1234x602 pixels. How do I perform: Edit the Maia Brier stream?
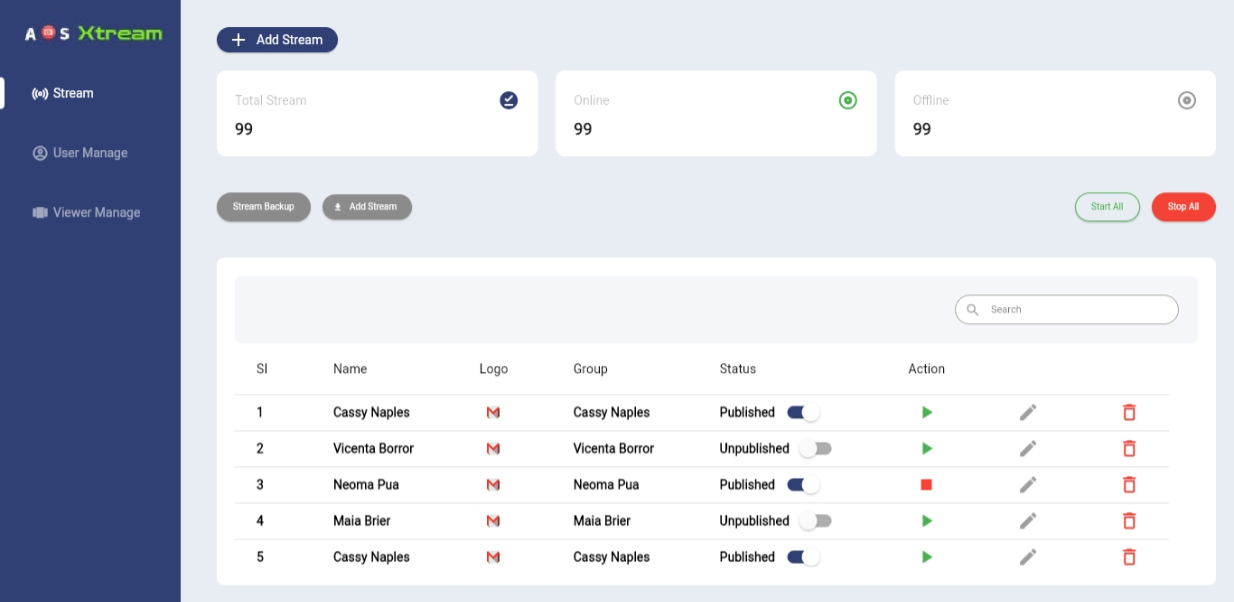(1027, 520)
